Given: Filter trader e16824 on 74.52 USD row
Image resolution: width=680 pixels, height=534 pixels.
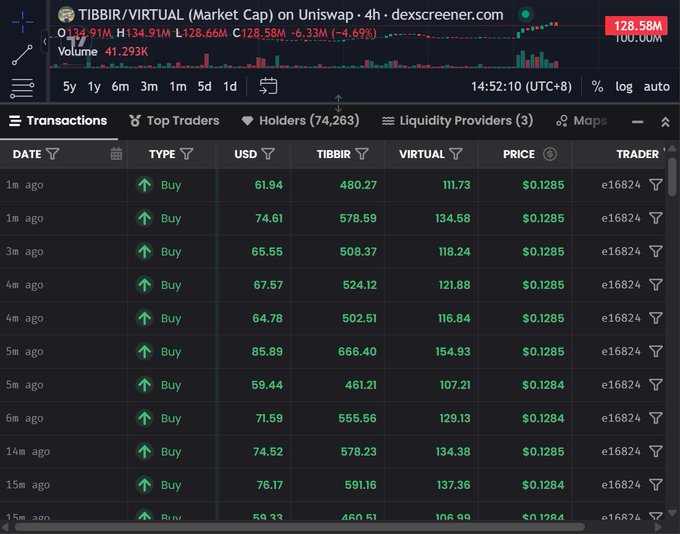Looking at the screenshot, I should [656, 452].
